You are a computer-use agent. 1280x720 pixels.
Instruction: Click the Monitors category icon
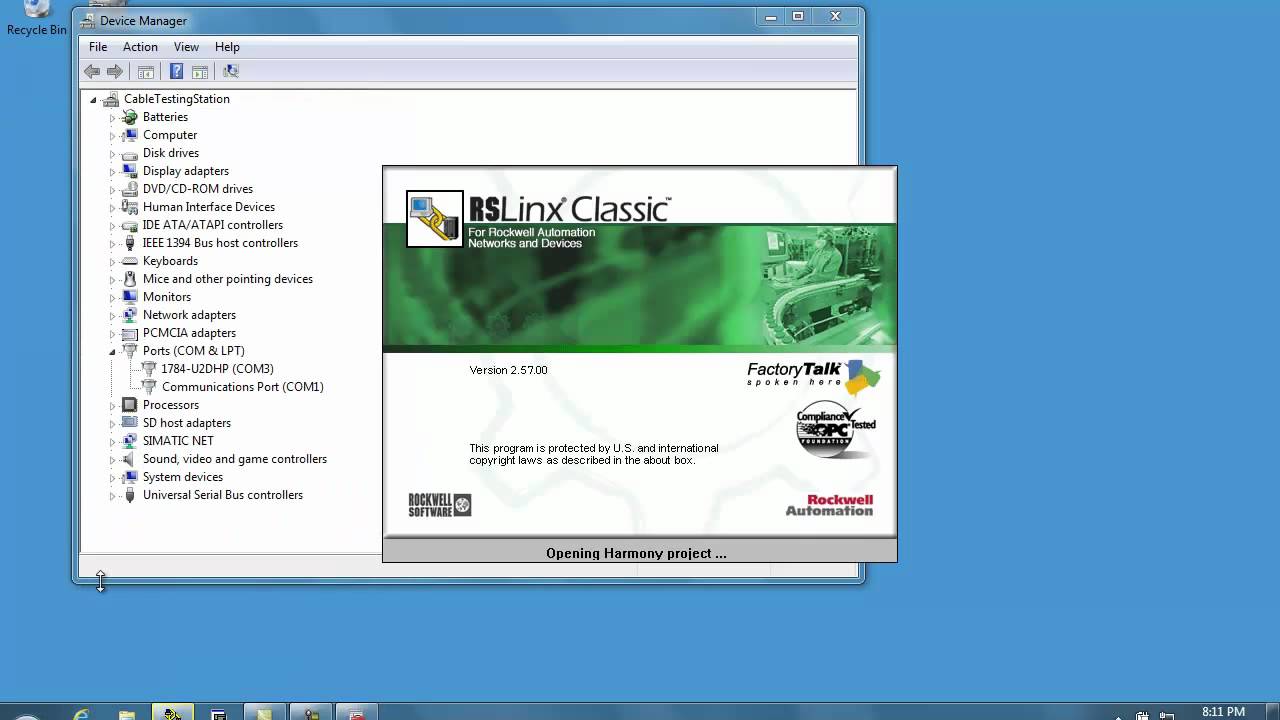129,297
